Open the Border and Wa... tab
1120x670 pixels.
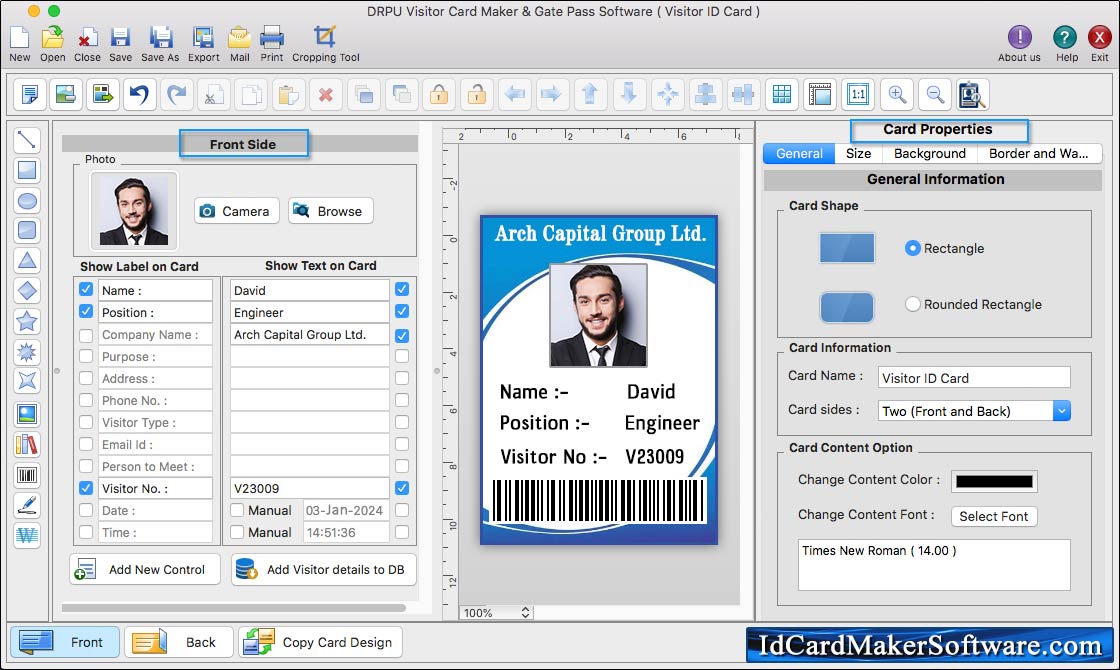[1039, 154]
